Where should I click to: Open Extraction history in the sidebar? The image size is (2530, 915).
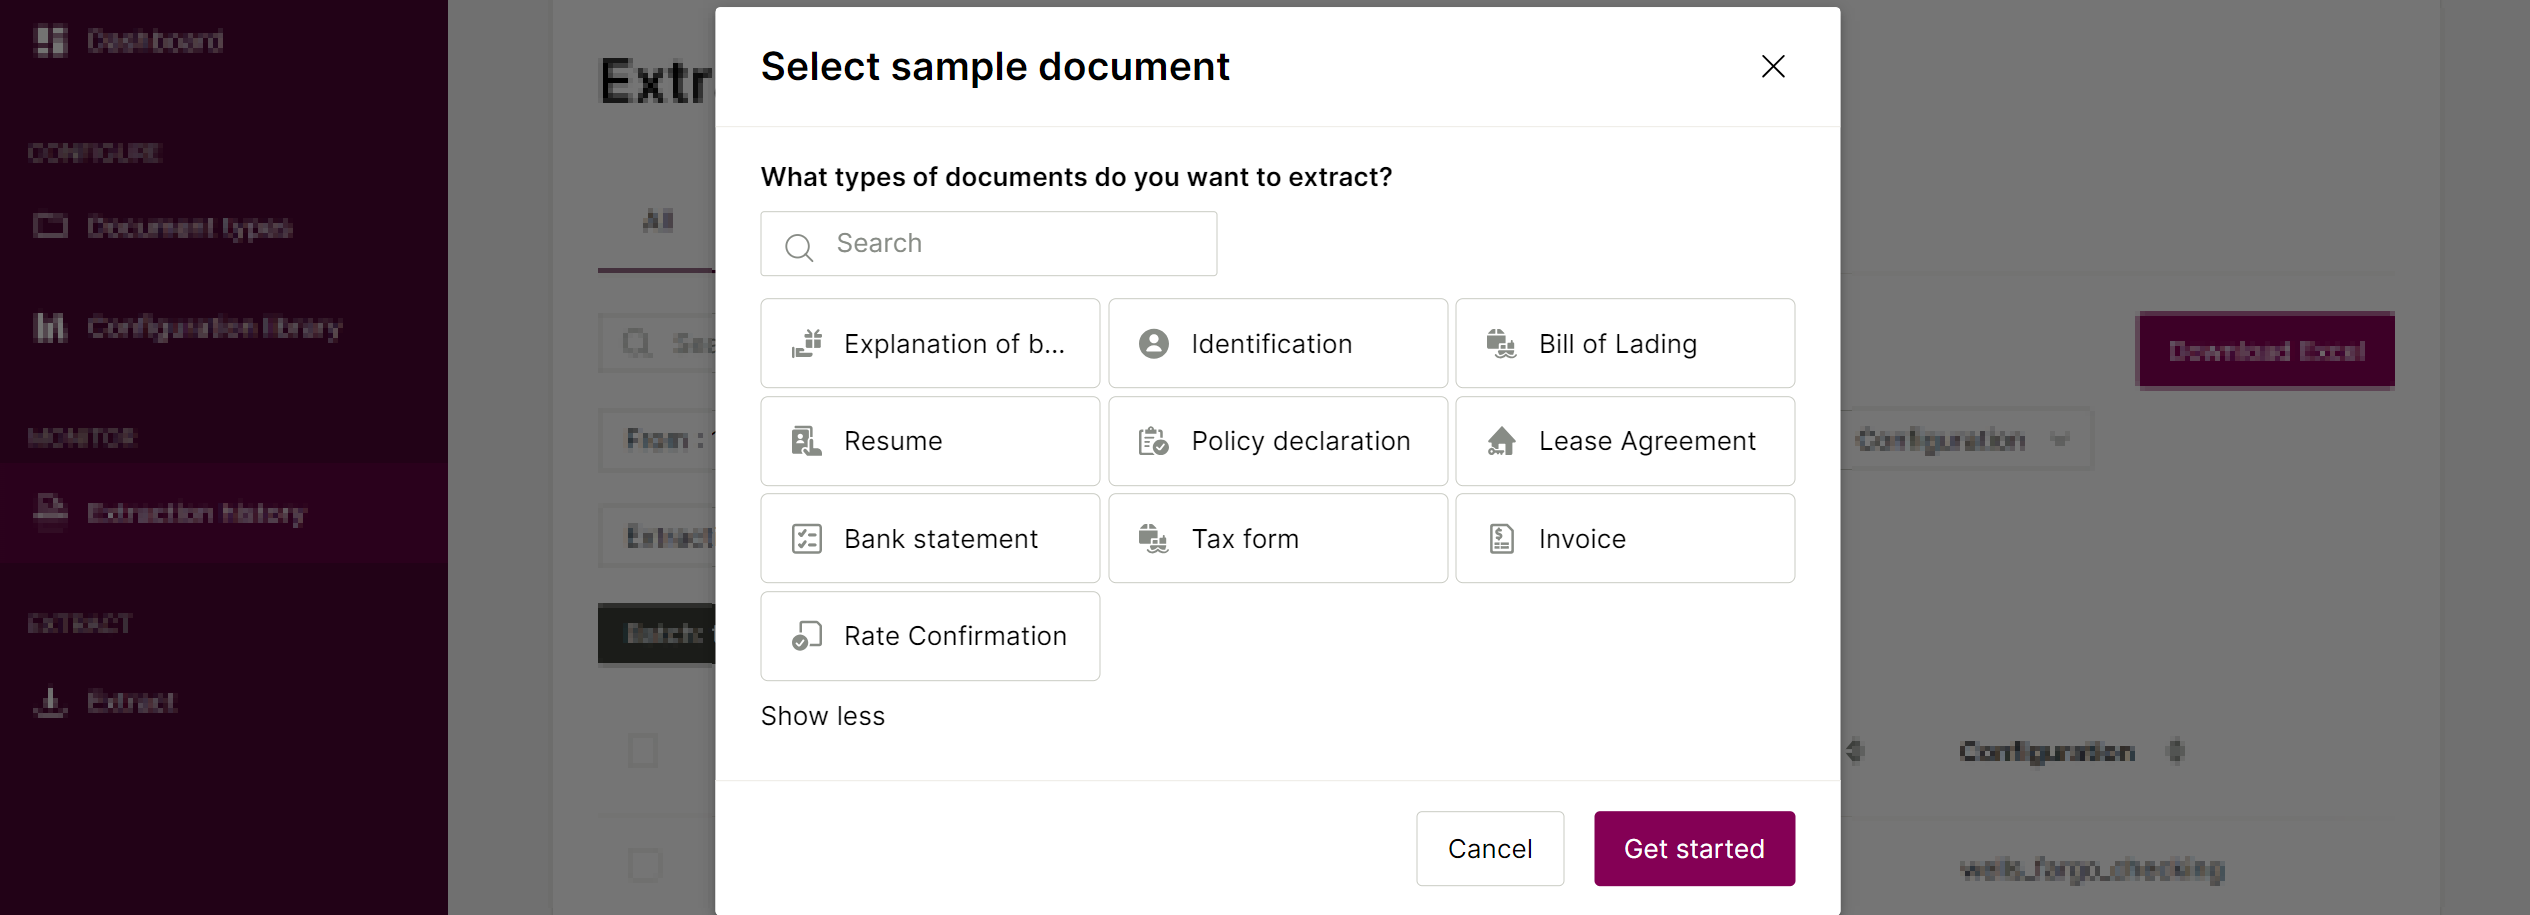[196, 513]
